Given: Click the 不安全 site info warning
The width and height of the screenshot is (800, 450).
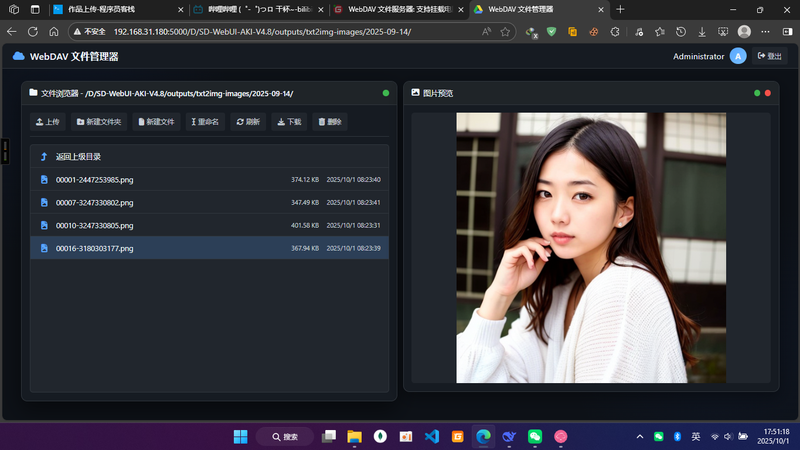Looking at the screenshot, I should [x=90, y=32].
